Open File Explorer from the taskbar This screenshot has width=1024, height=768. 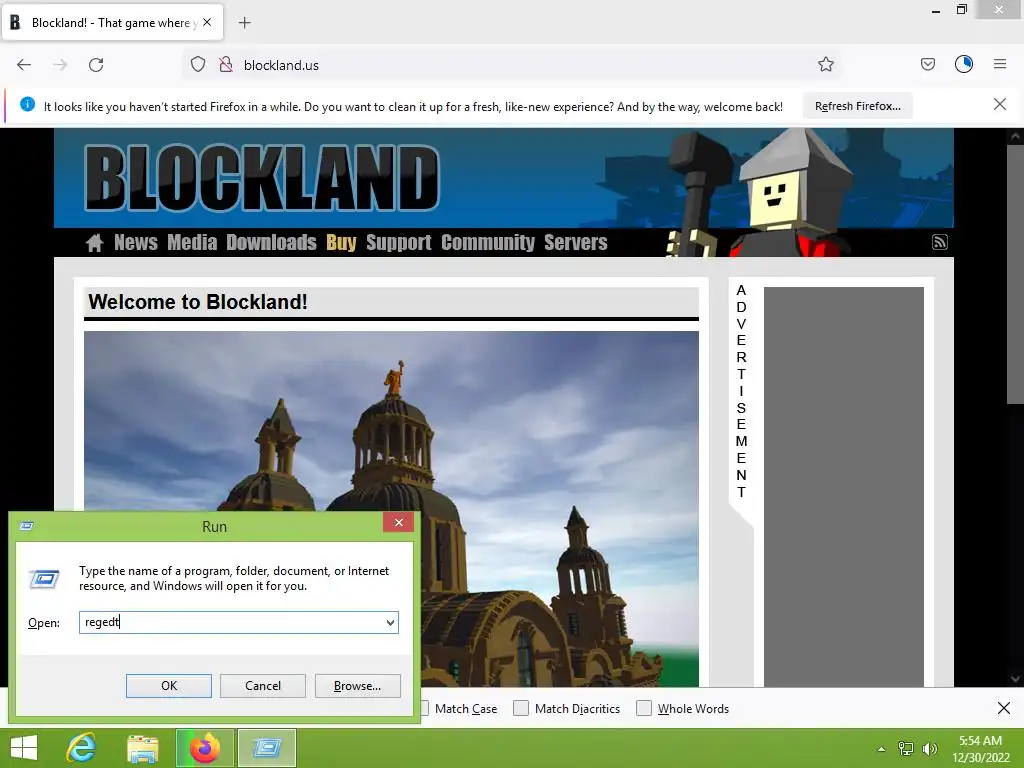(x=142, y=748)
